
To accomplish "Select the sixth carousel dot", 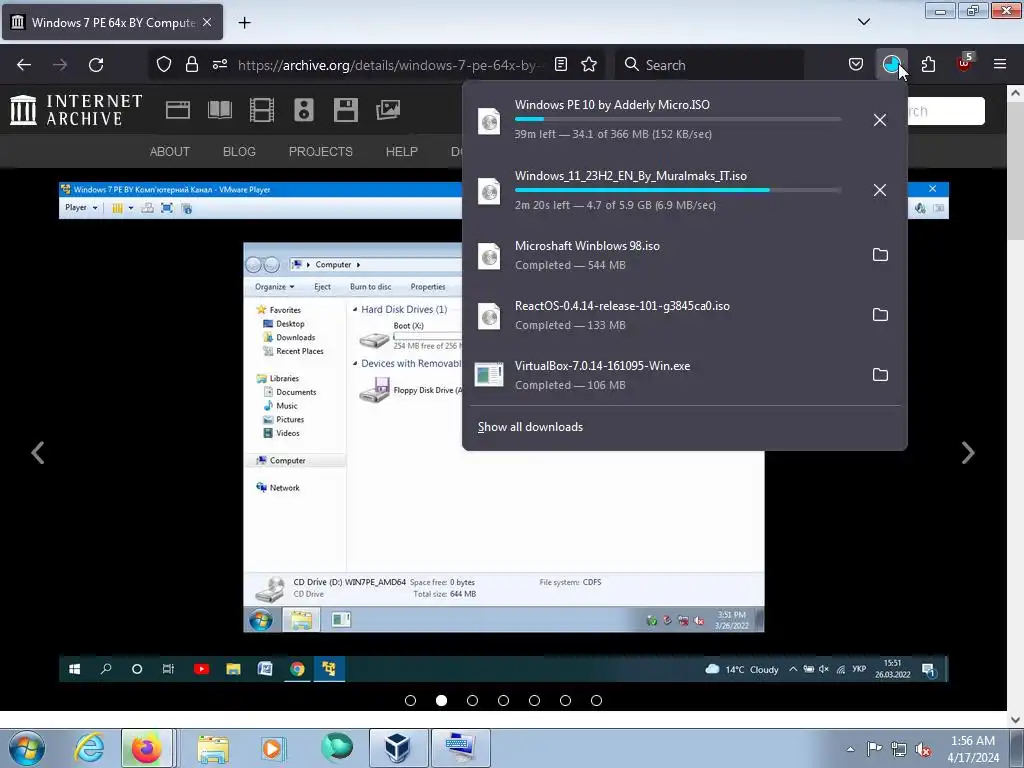I will [565, 701].
